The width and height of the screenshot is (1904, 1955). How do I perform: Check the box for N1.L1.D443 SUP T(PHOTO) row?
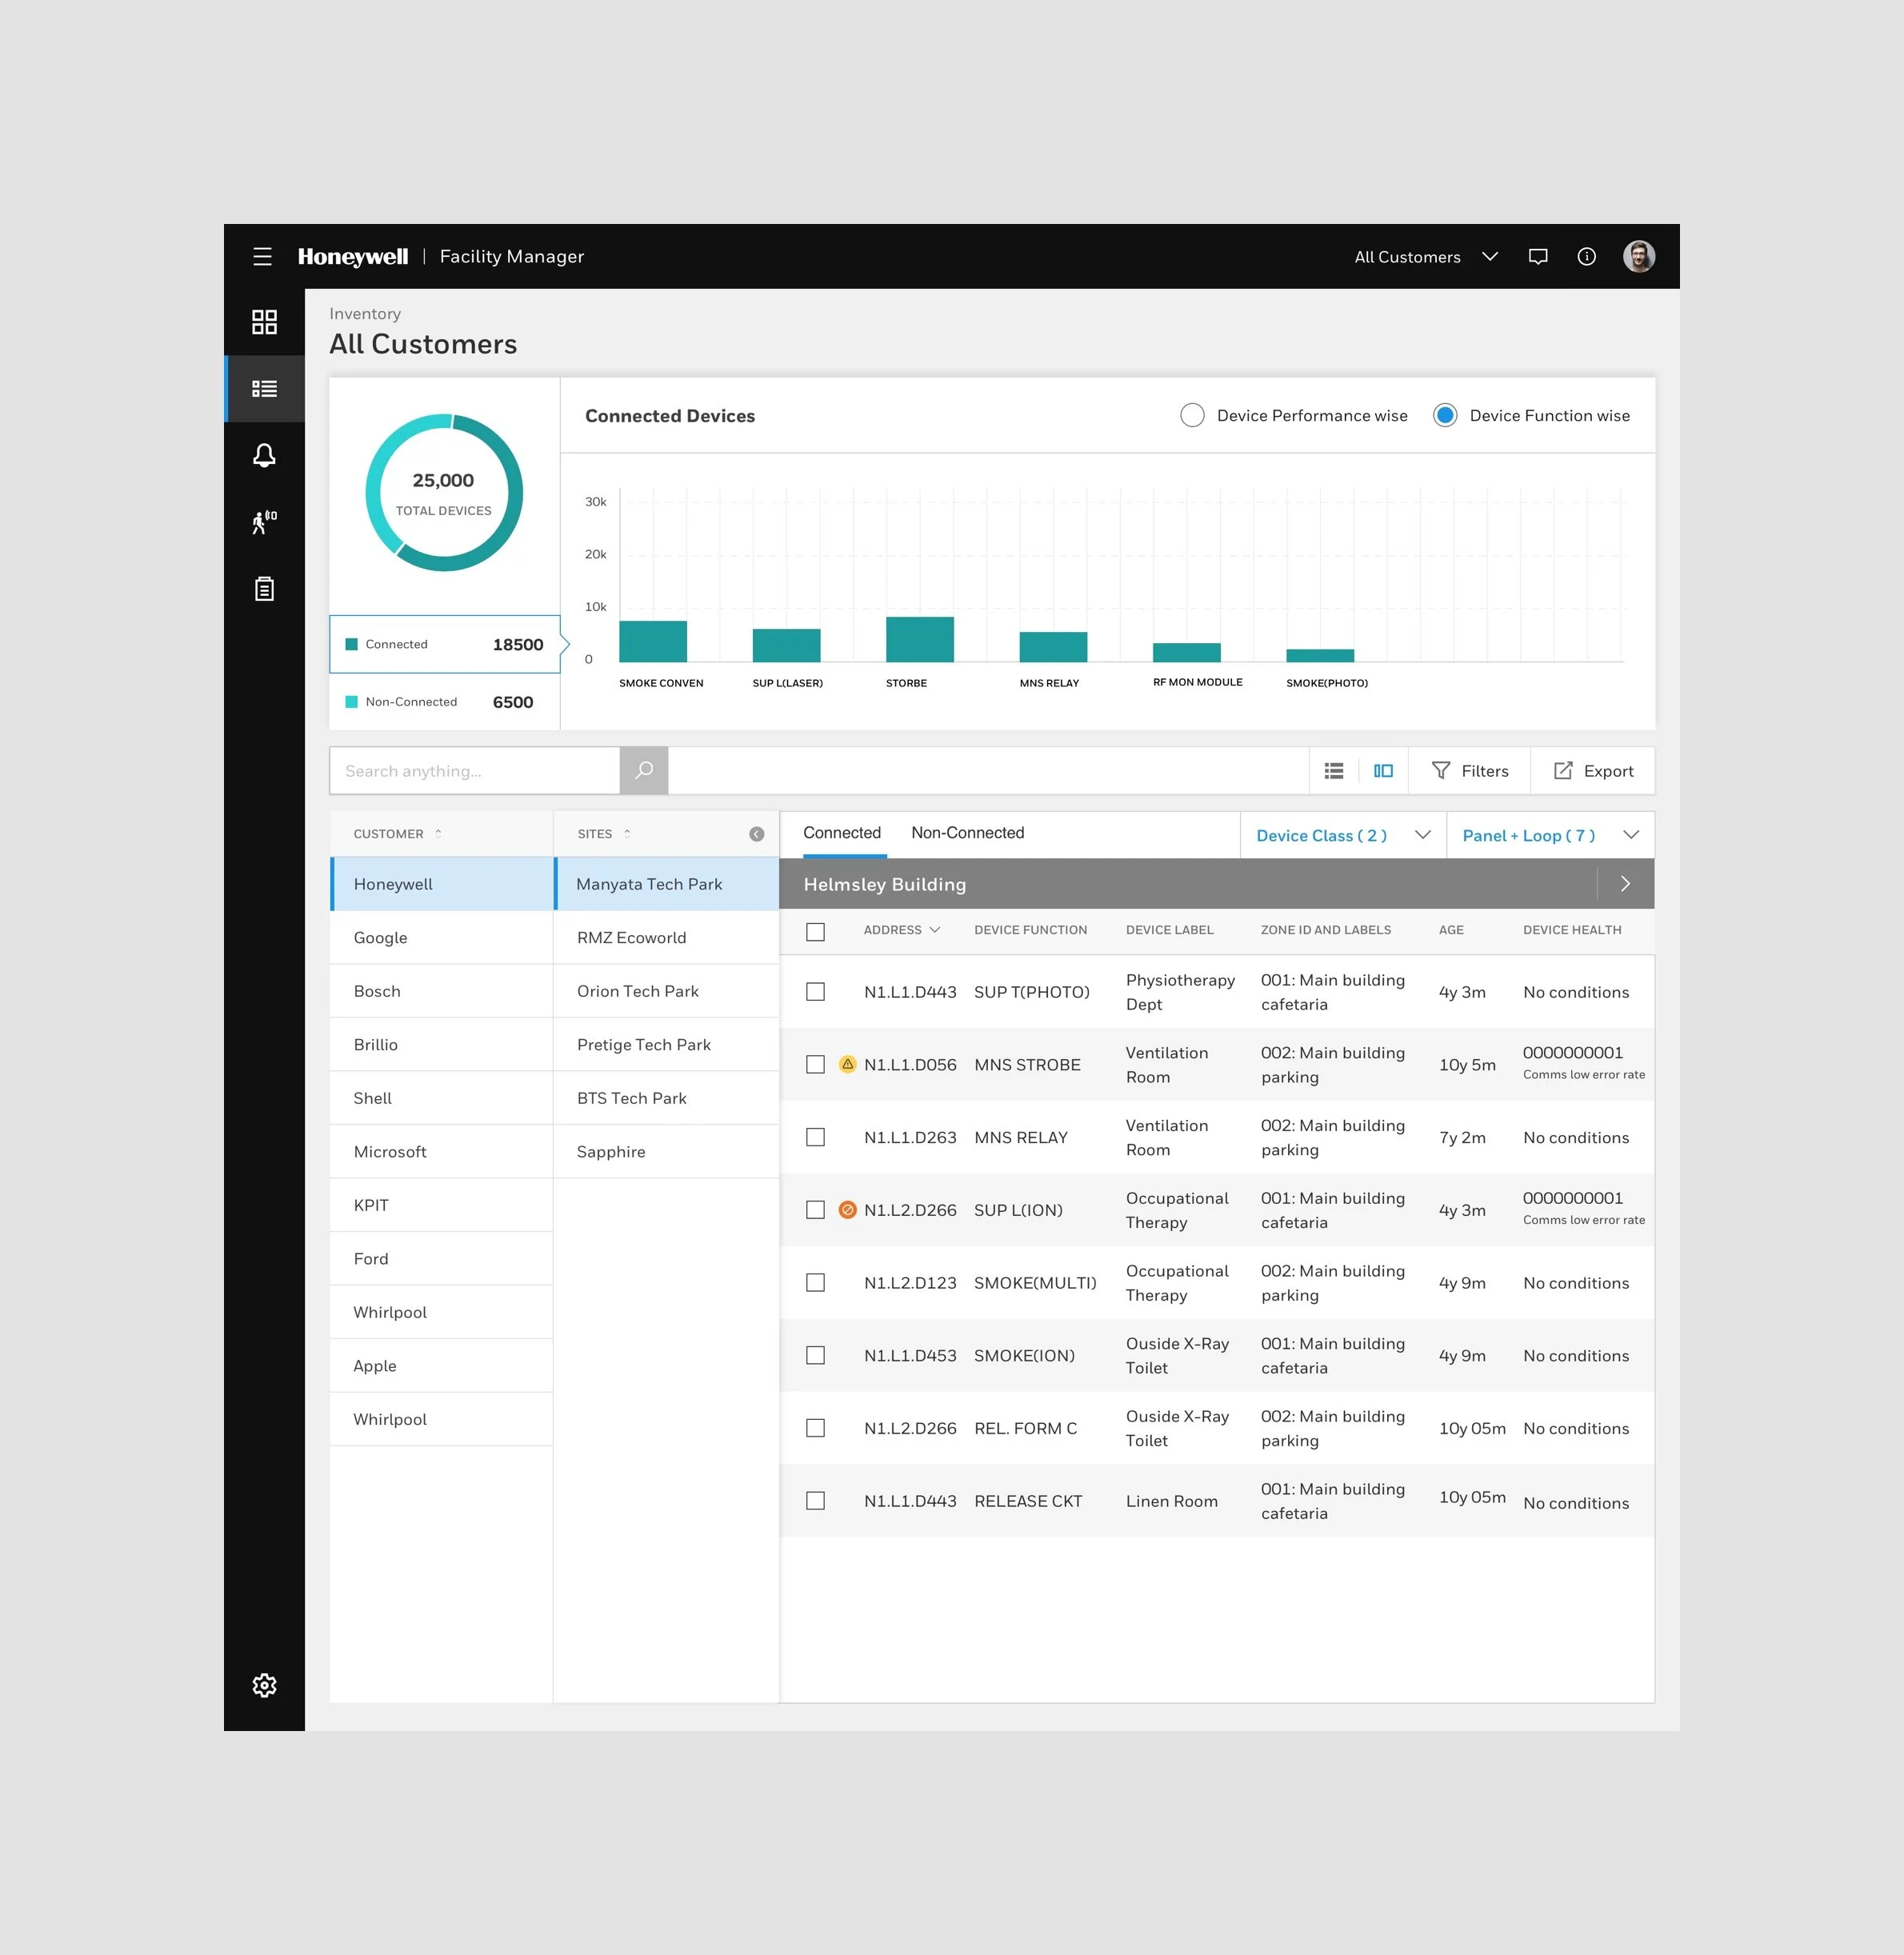(816, 992)
